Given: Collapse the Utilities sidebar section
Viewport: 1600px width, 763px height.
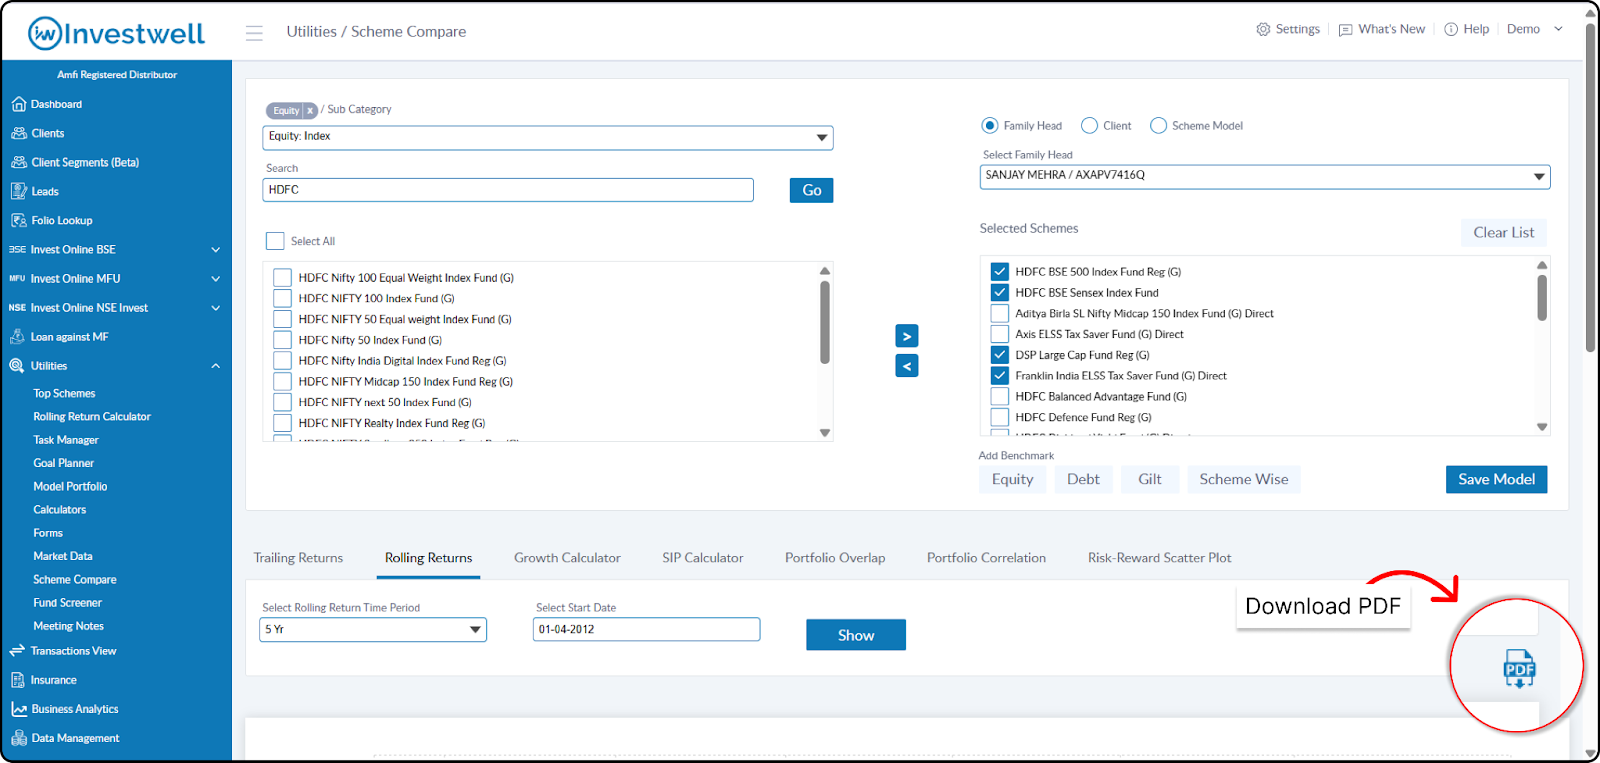Looking at the screenshot, I should point(216,366).
